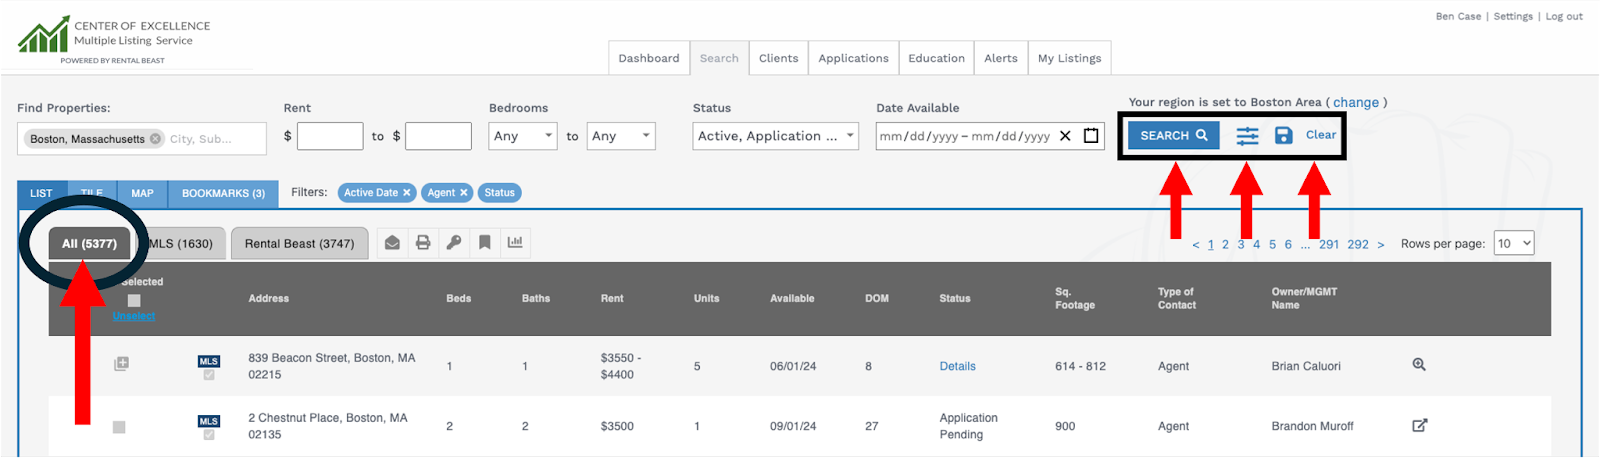Focus the maximum Rent input field
The width and height of the screenshot is (1600, 458).
tap(438, 136)
